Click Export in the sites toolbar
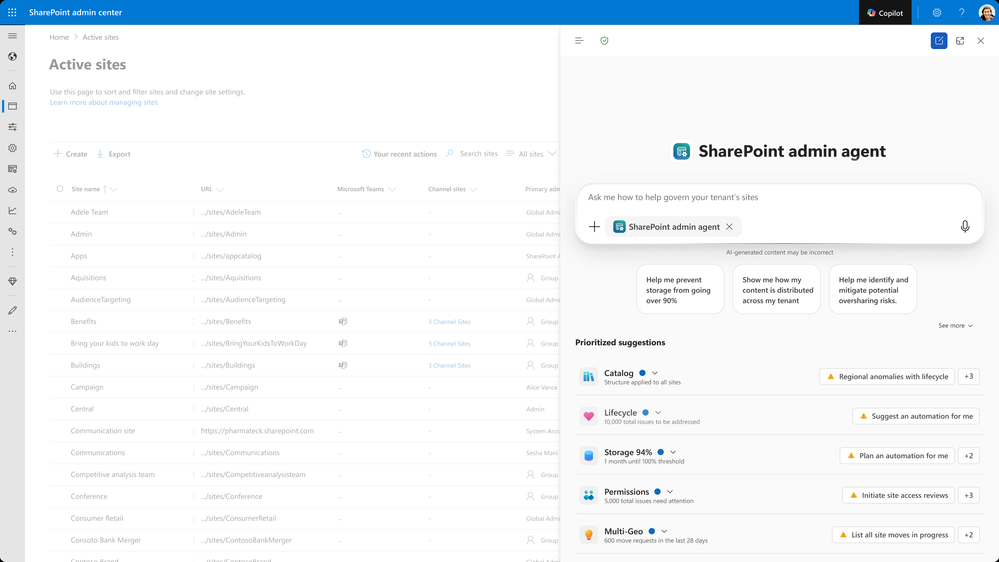 (113, 154)
